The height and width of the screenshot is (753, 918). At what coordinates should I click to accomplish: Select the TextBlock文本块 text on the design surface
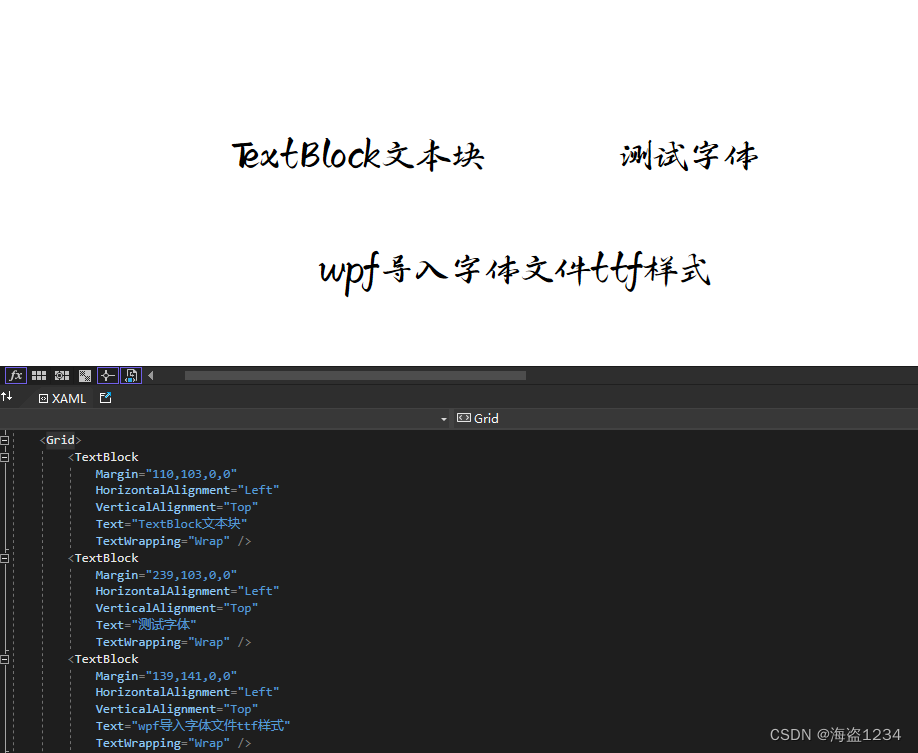[357, 155]
